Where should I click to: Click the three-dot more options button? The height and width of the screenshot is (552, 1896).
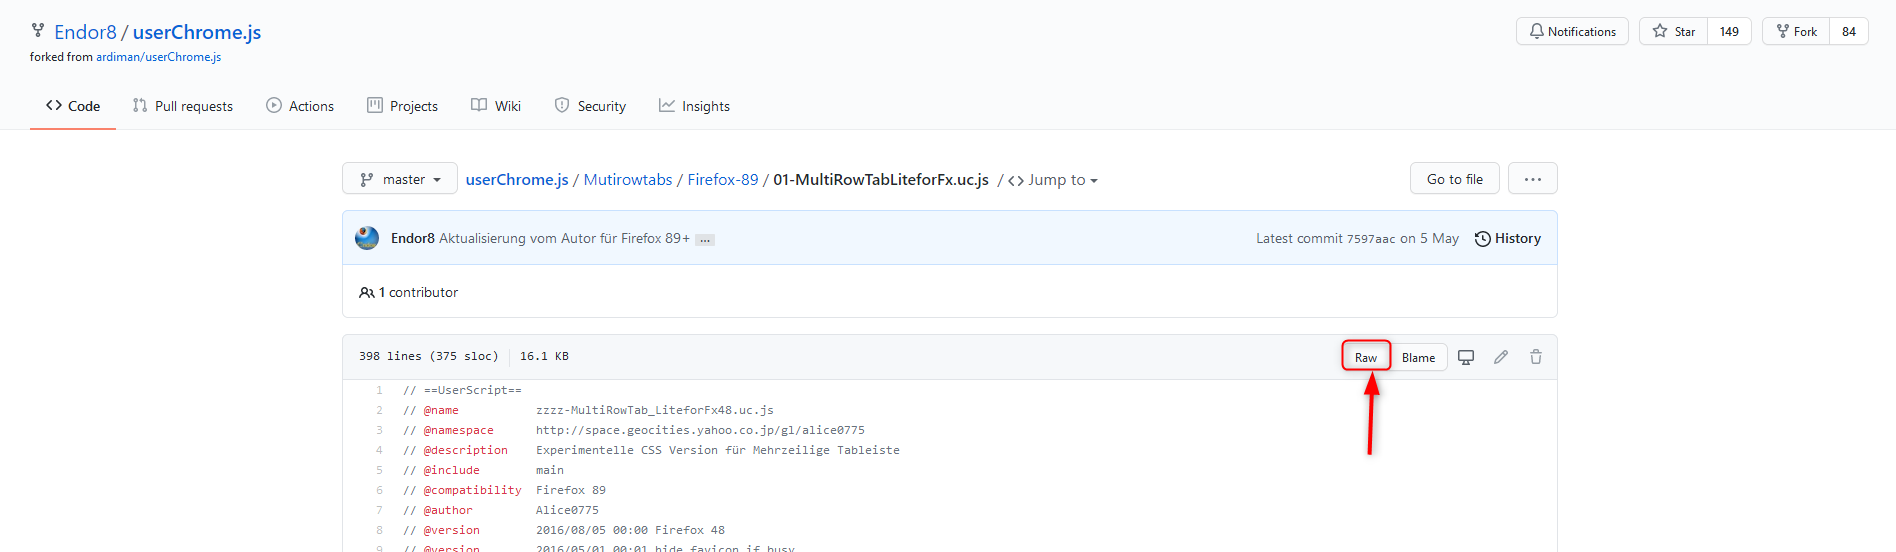point(1532,179)
